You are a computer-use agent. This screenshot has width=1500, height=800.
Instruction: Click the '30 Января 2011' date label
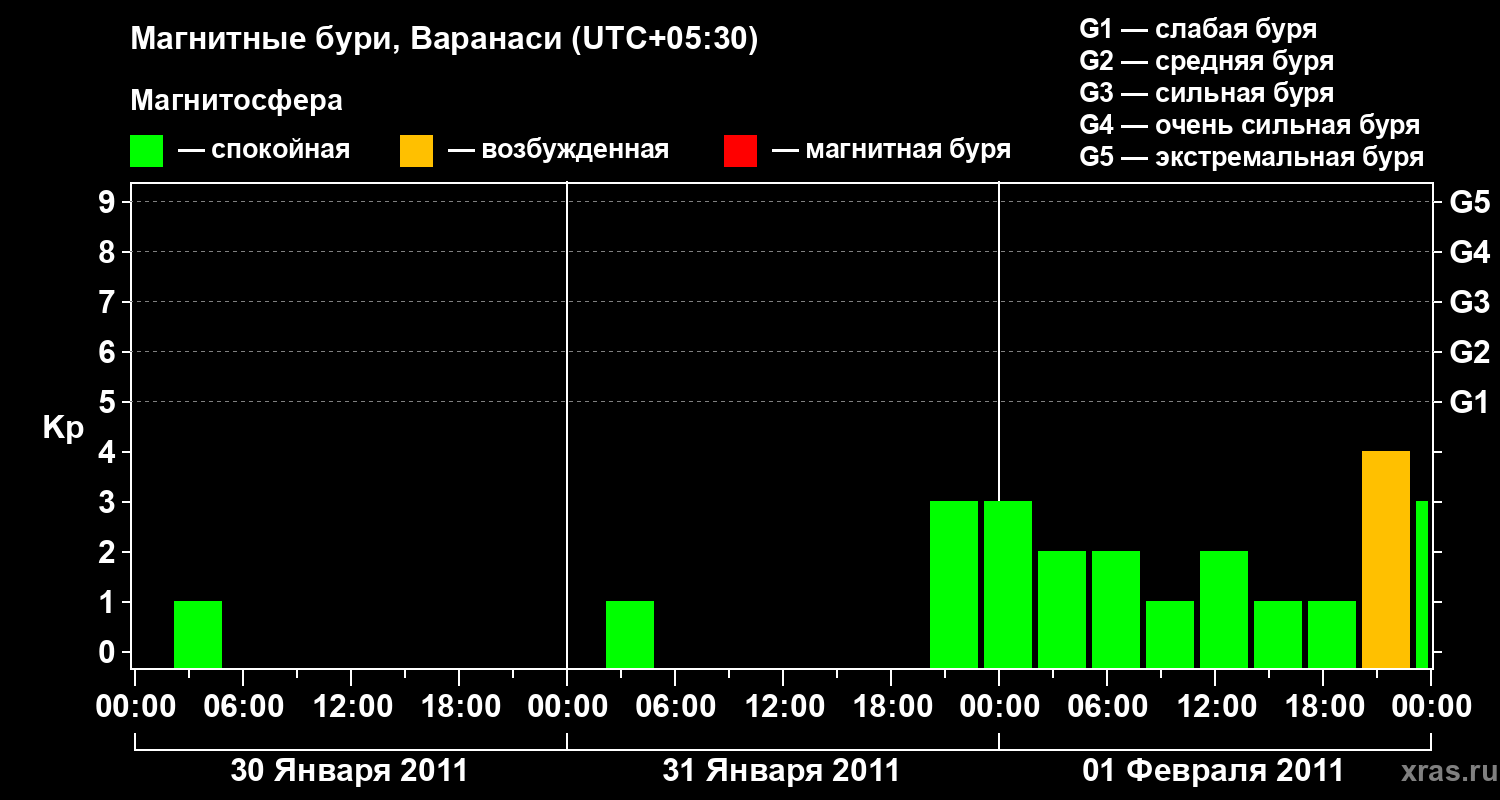click(x=349, y=771)
